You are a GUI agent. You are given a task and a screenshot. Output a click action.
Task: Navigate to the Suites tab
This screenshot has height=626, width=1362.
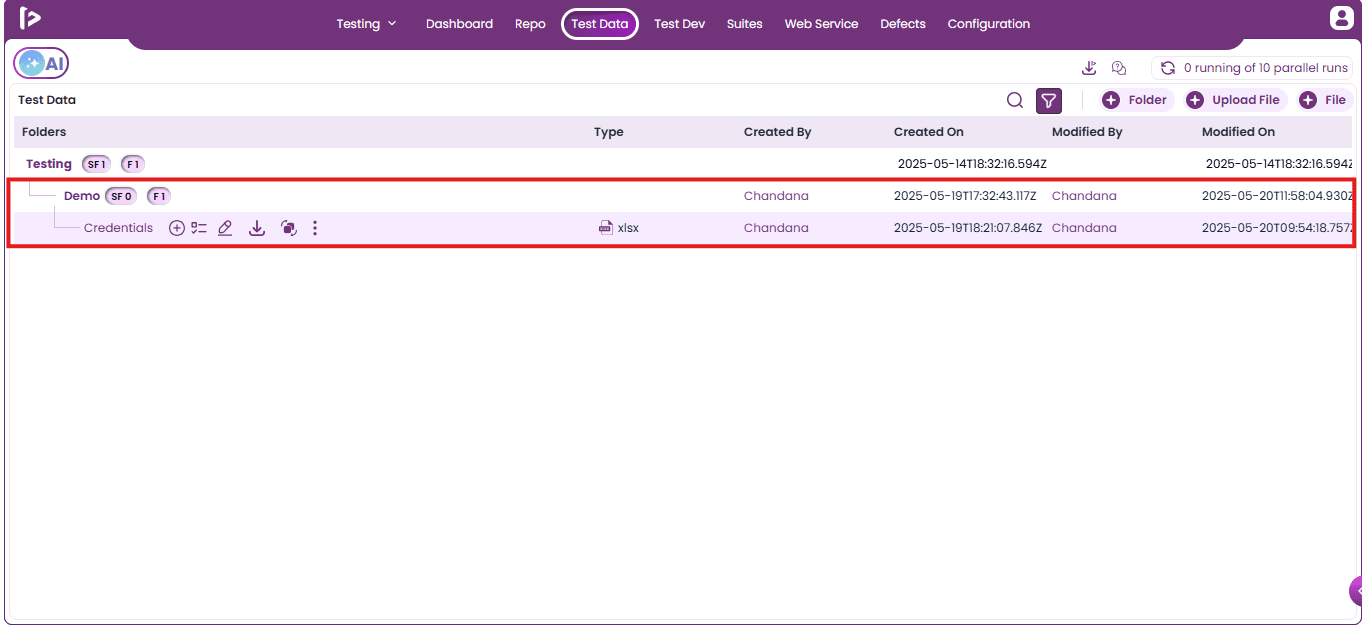pyautogui.click(x=745, y=24)
